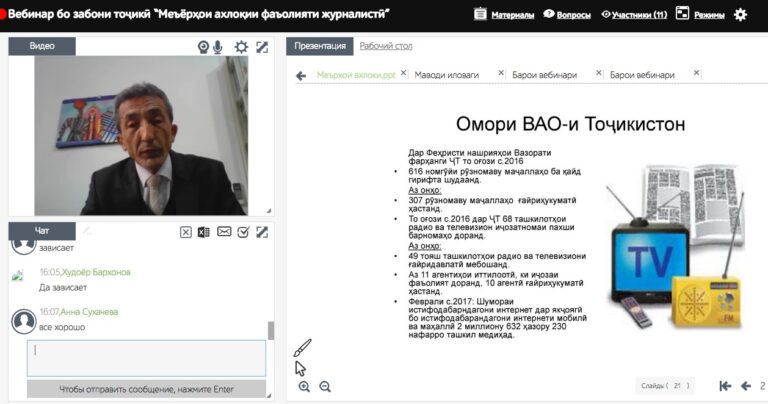Open Худоёр Барронов's chat name
Screen dimensions: 768x404
[96, 272]
